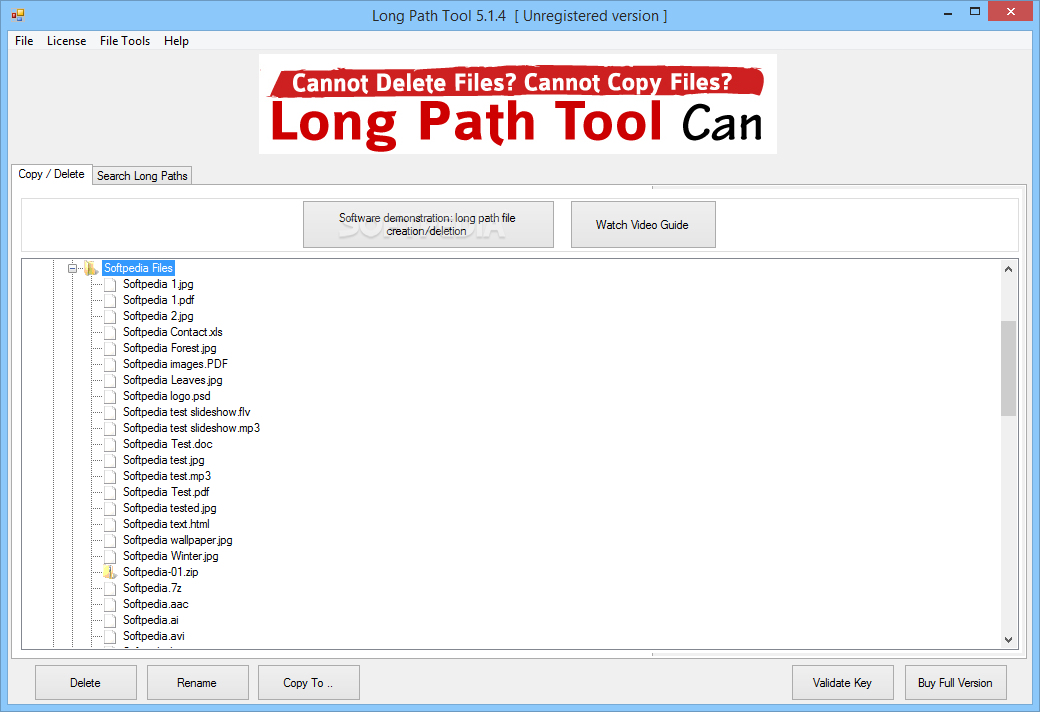The width and height of the screenshot is (1040, 712).
Task: Click the file icon beside Softpedia.7z
Action: tap(110, 589)
